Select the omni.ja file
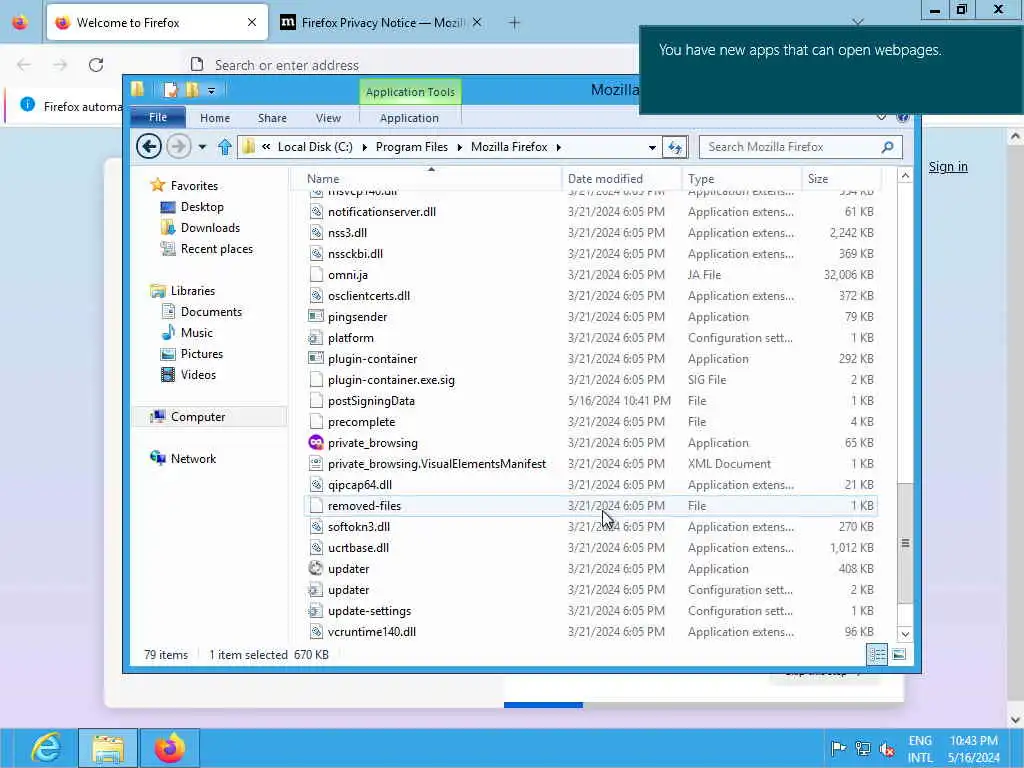 tap(348, 275)
